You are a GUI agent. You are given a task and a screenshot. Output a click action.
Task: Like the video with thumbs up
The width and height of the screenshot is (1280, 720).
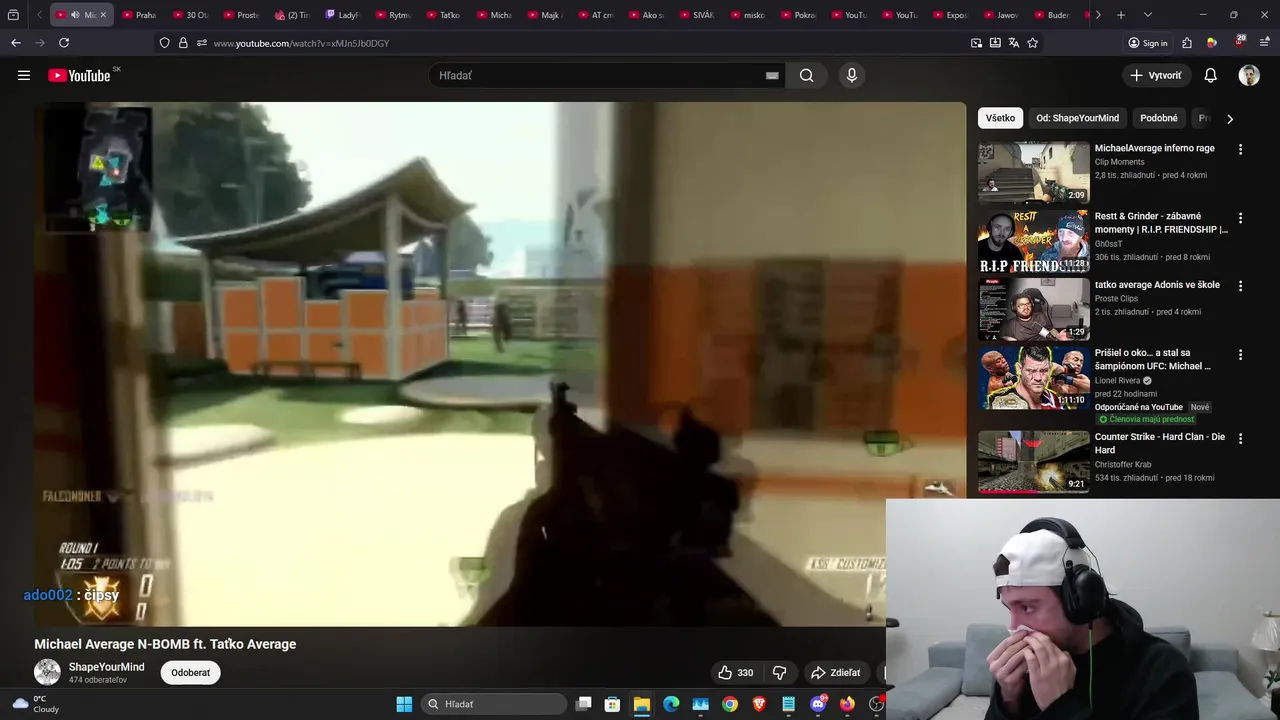tap(736, 673)
